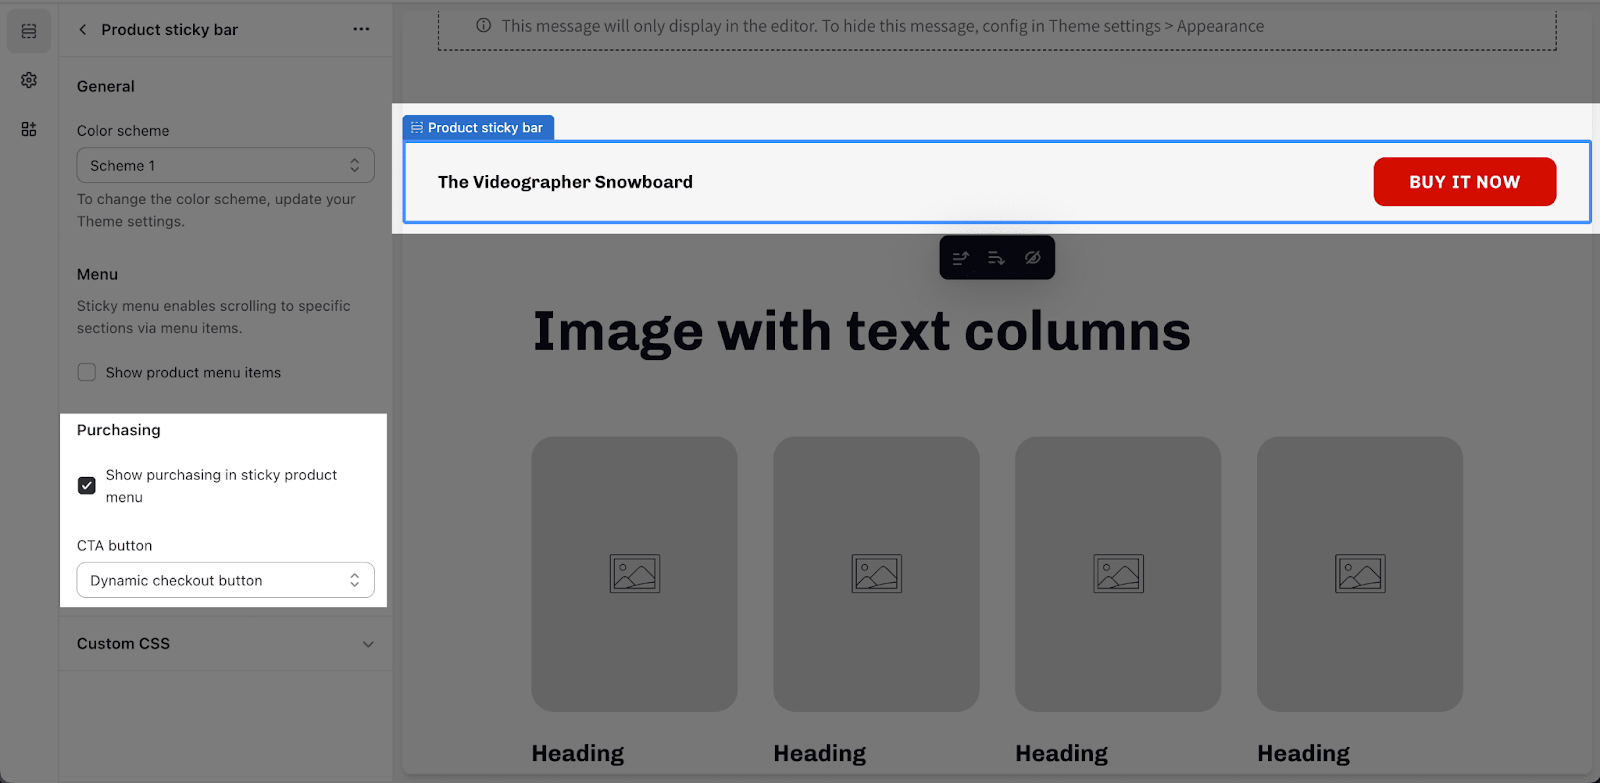Select the Image with text columns heading
This screenshot has width=1600, height=783.
point(862,331)
